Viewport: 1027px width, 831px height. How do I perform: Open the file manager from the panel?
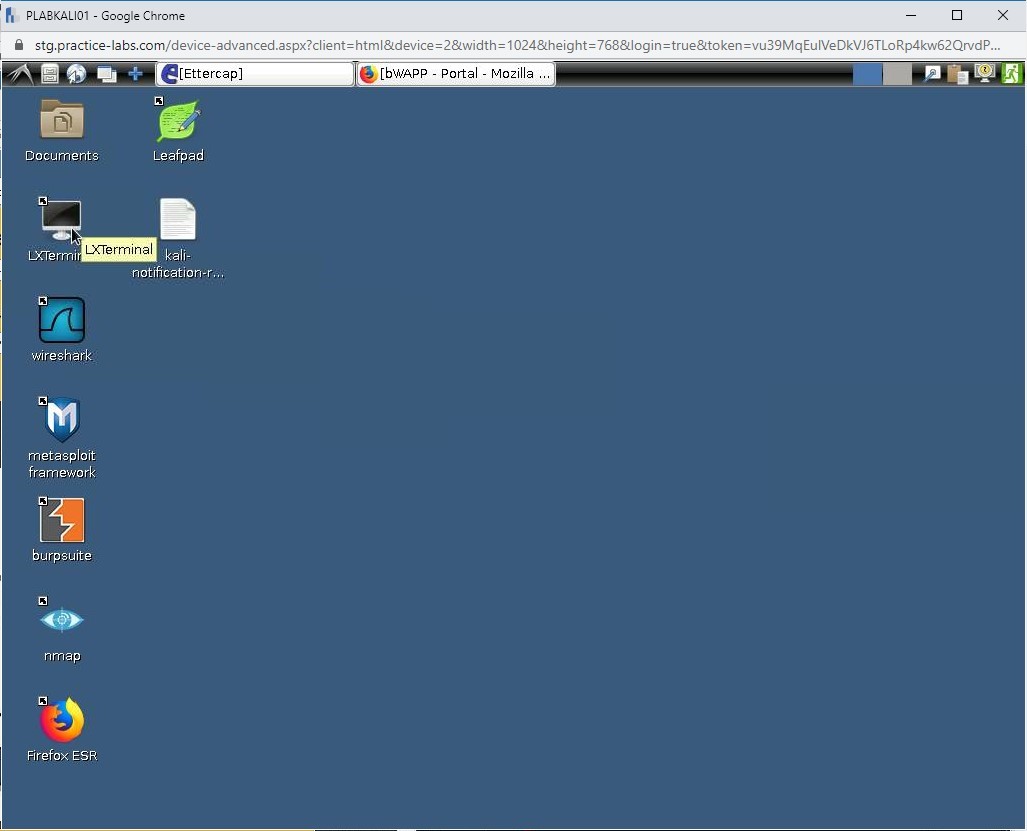[49, 73]
